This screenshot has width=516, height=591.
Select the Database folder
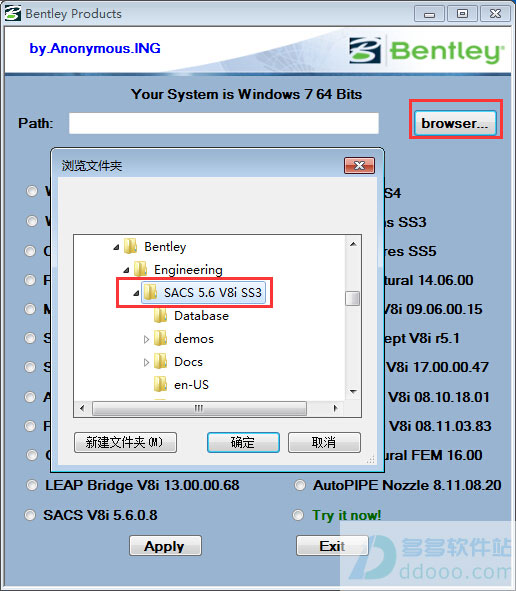[201, 316]
